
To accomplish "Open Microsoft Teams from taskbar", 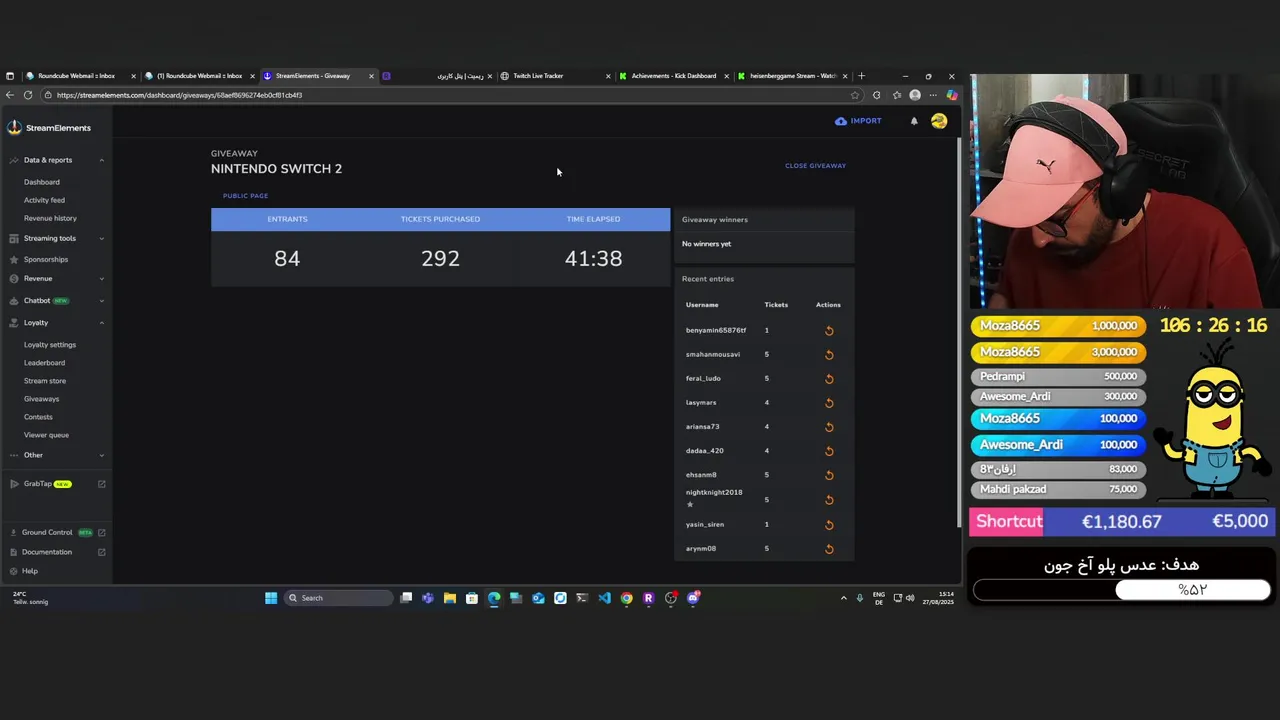I will click(428, 598).
